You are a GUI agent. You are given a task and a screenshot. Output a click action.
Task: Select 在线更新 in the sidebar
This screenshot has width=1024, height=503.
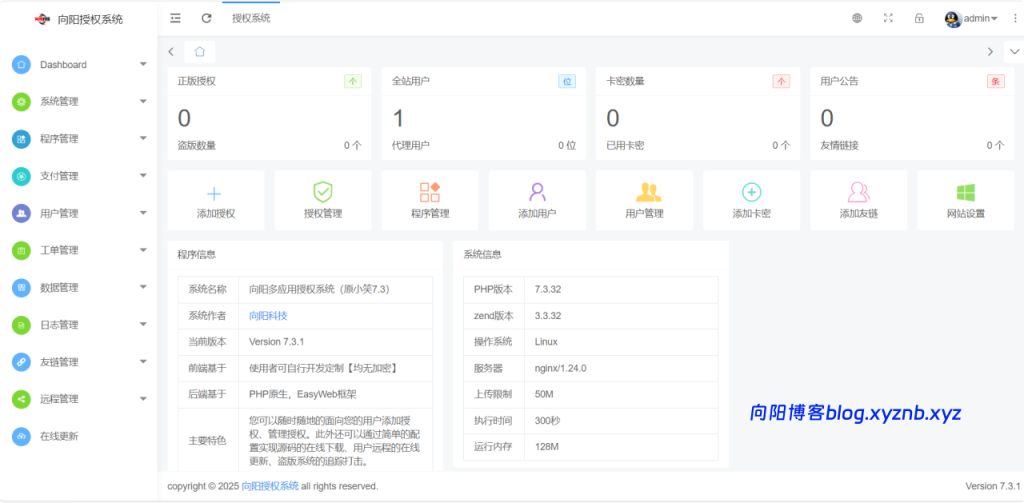pos(59,436)
